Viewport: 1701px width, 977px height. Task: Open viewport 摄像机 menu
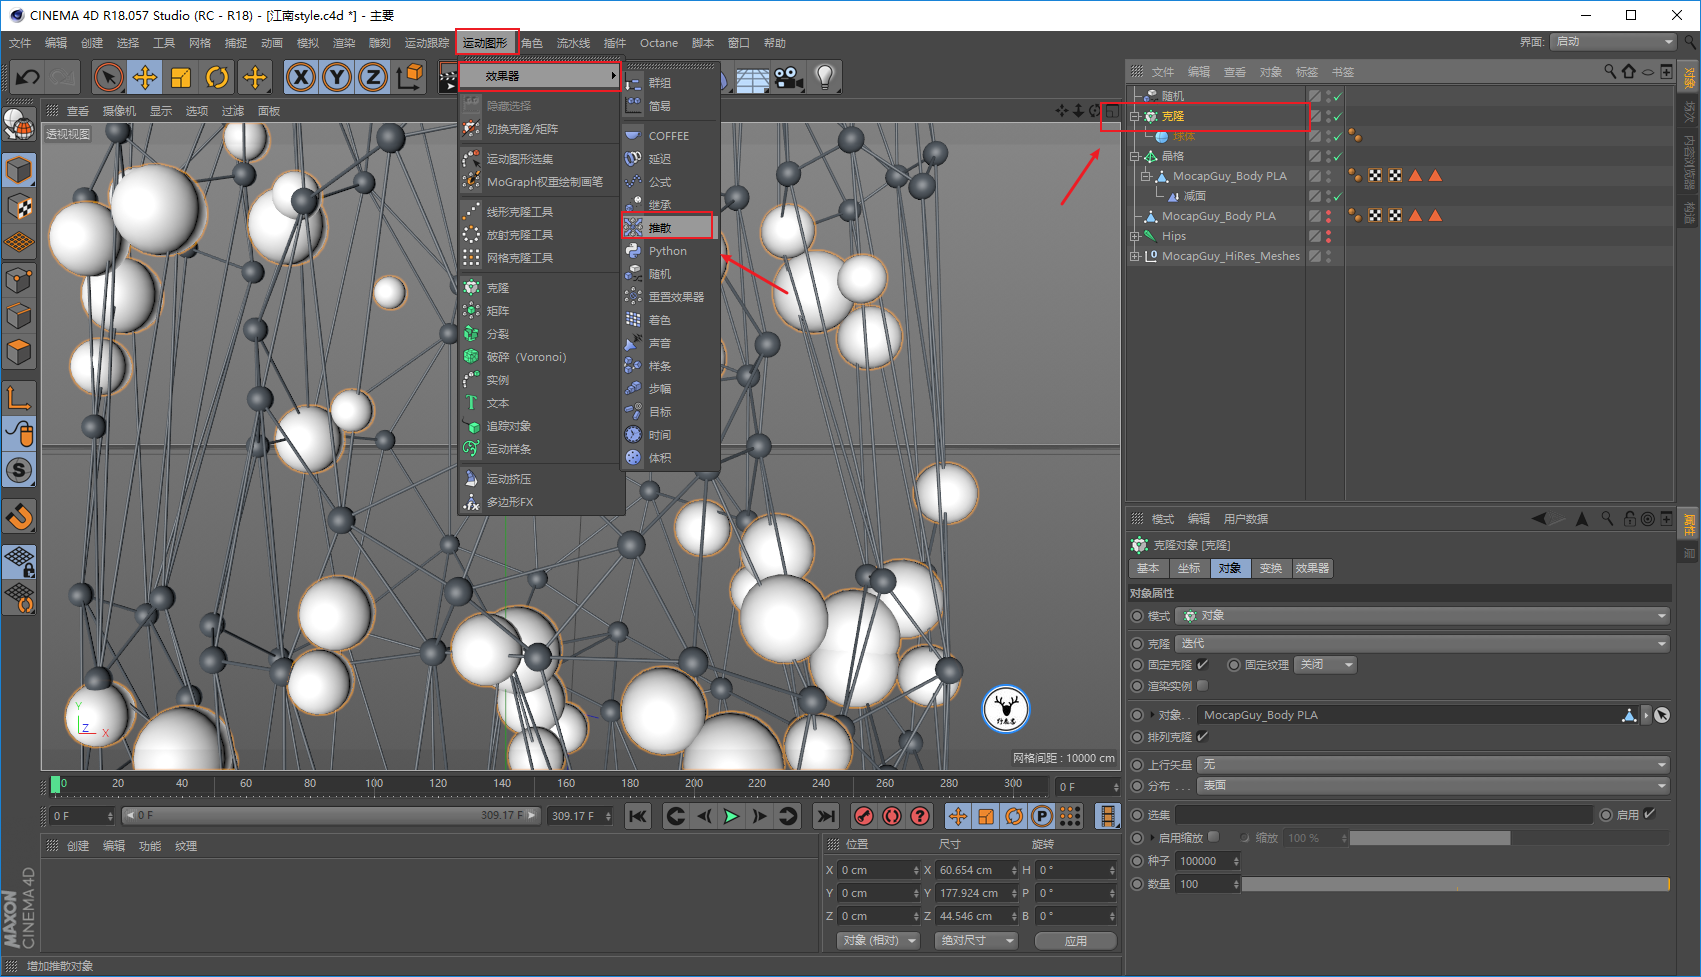[x=119, y=111]
